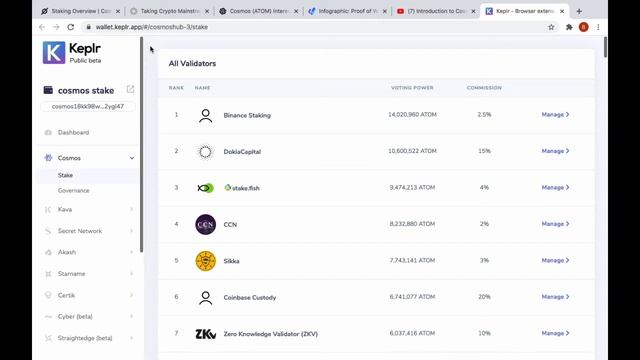This screenshot has width=640, height=360.
Task: Click the Dashboard sidebar icon
Action: (48, 132)
